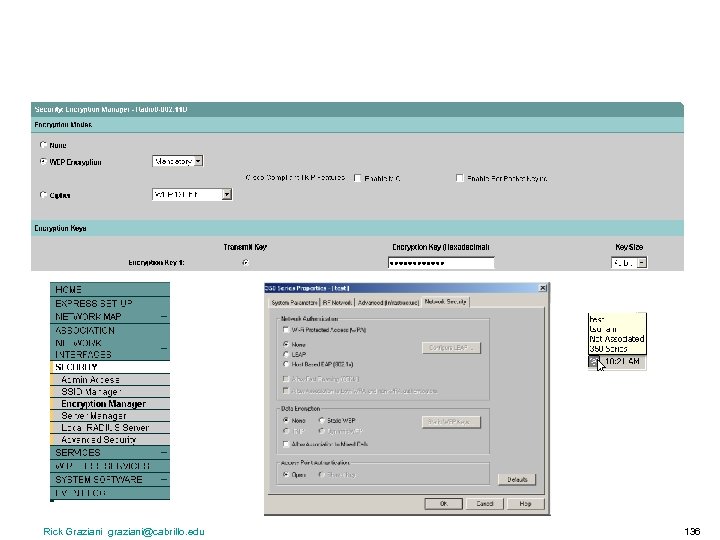Select Host Based EAP (802.1x) radio

[286, 364]
